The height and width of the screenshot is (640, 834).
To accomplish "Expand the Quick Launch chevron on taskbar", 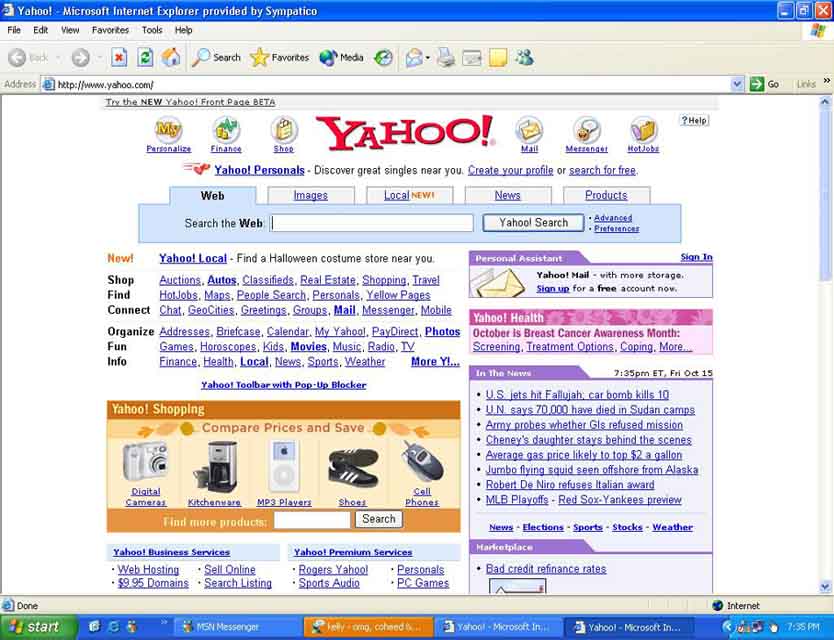I will (164, 622).
